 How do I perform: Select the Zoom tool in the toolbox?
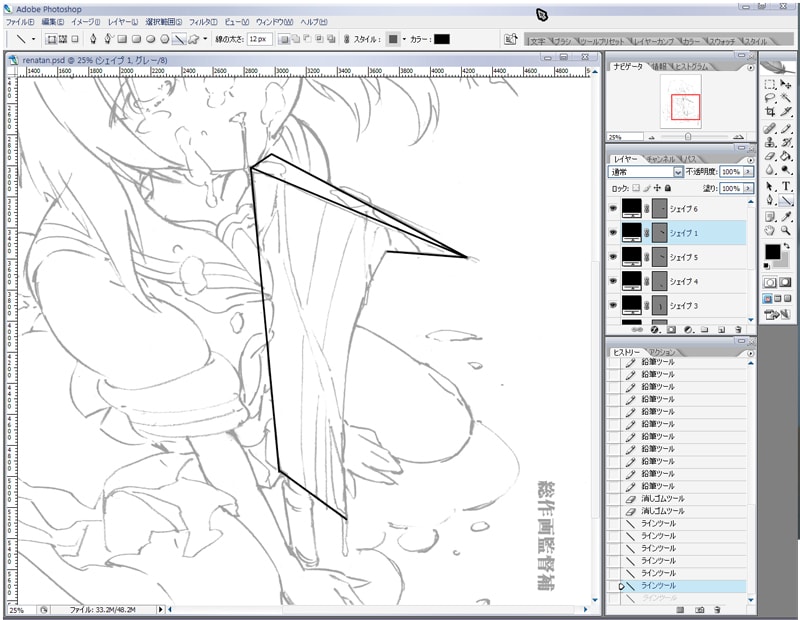click(x=784, y=231)
